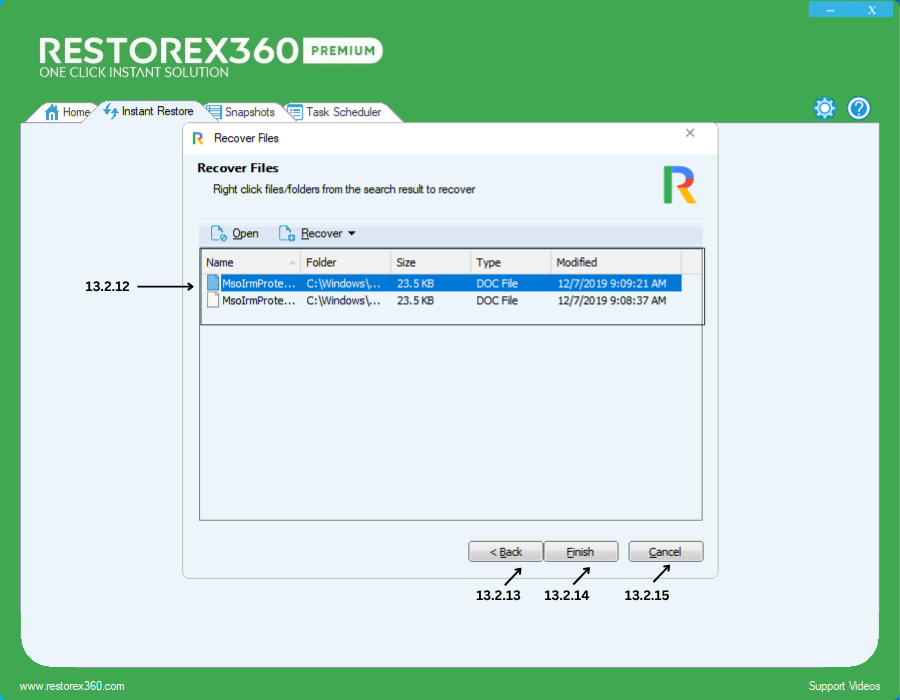This screenshot has width=900, height=700.
Task: Click the Recover icon in toolbar
Action: pyautogui.click(x=286, y=234)
